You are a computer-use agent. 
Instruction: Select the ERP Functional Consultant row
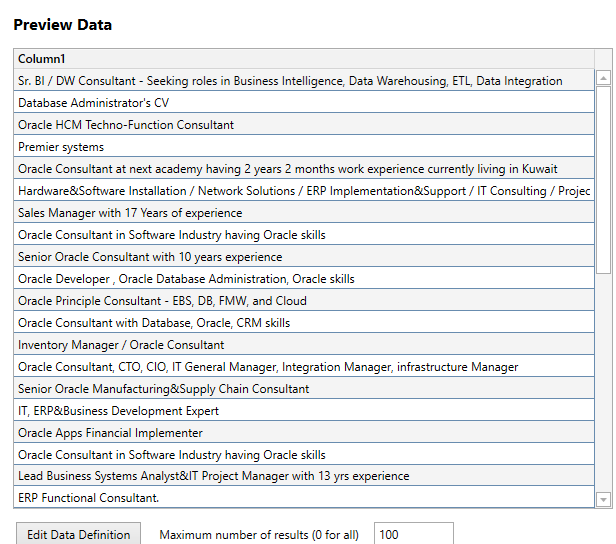pyautogui.click(x=304, y=497)
